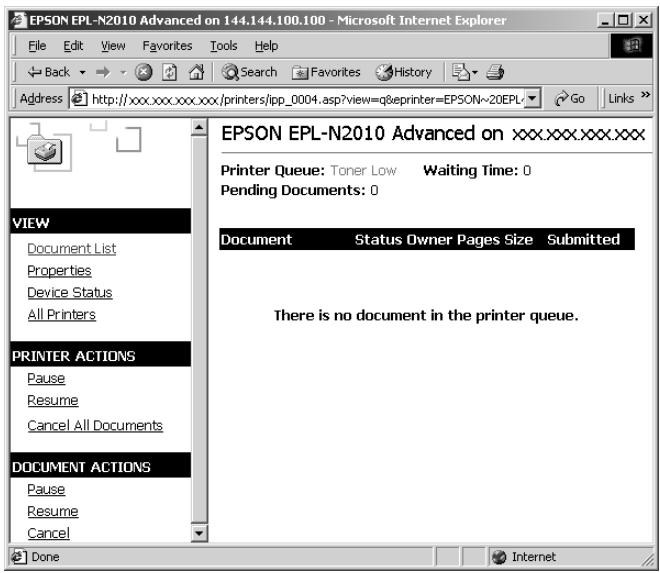
Task: Open the Edit menu
Action: tap(73, 45)
